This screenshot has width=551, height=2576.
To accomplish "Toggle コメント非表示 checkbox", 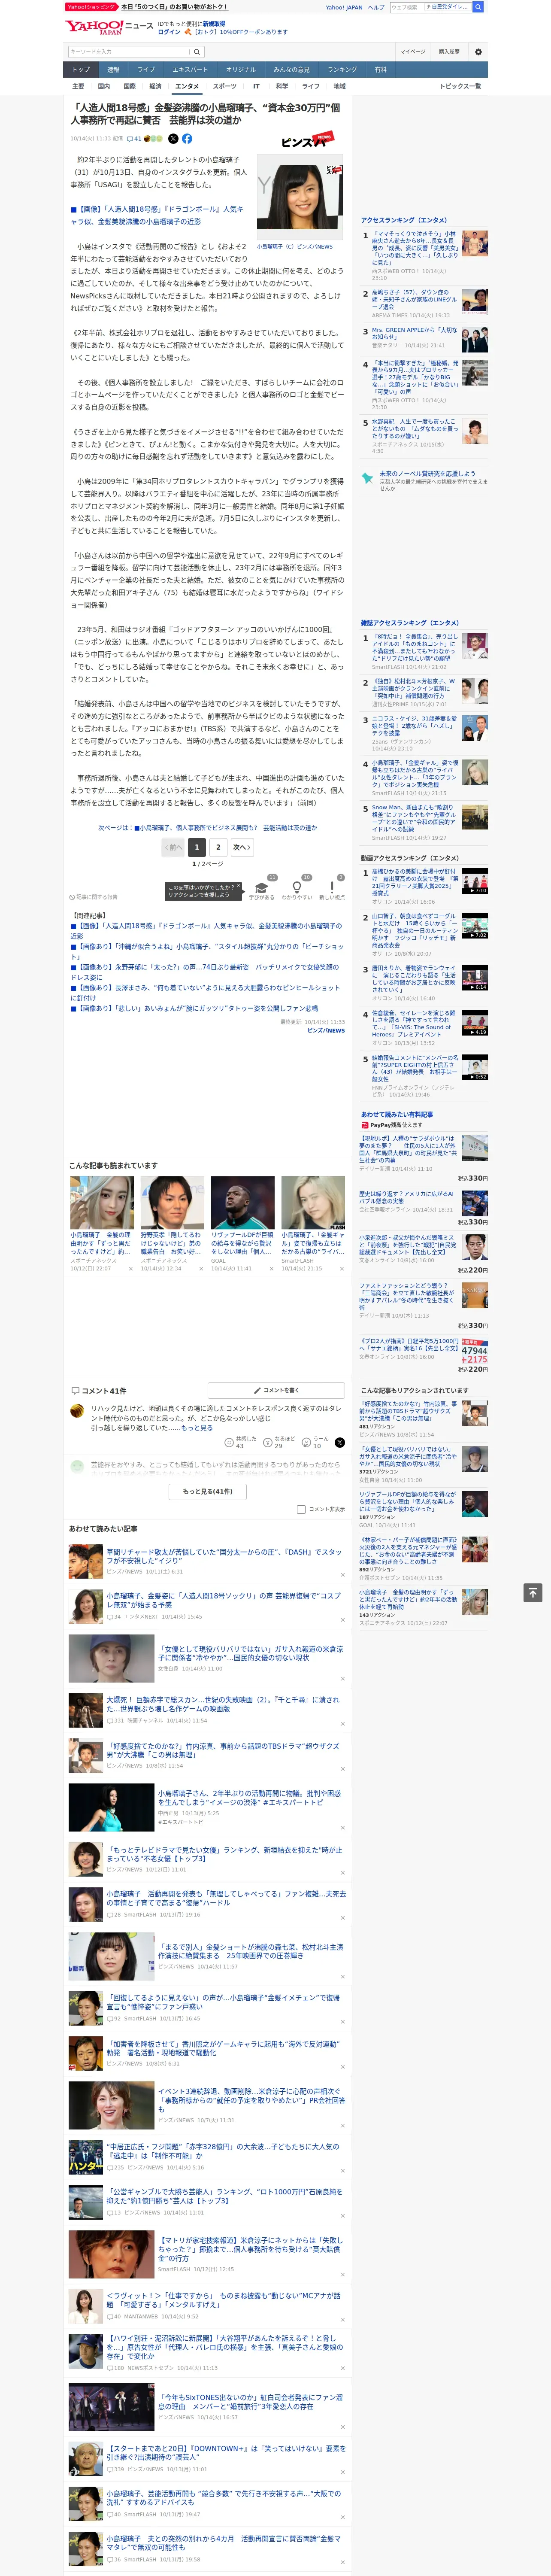I will 301,1509.
